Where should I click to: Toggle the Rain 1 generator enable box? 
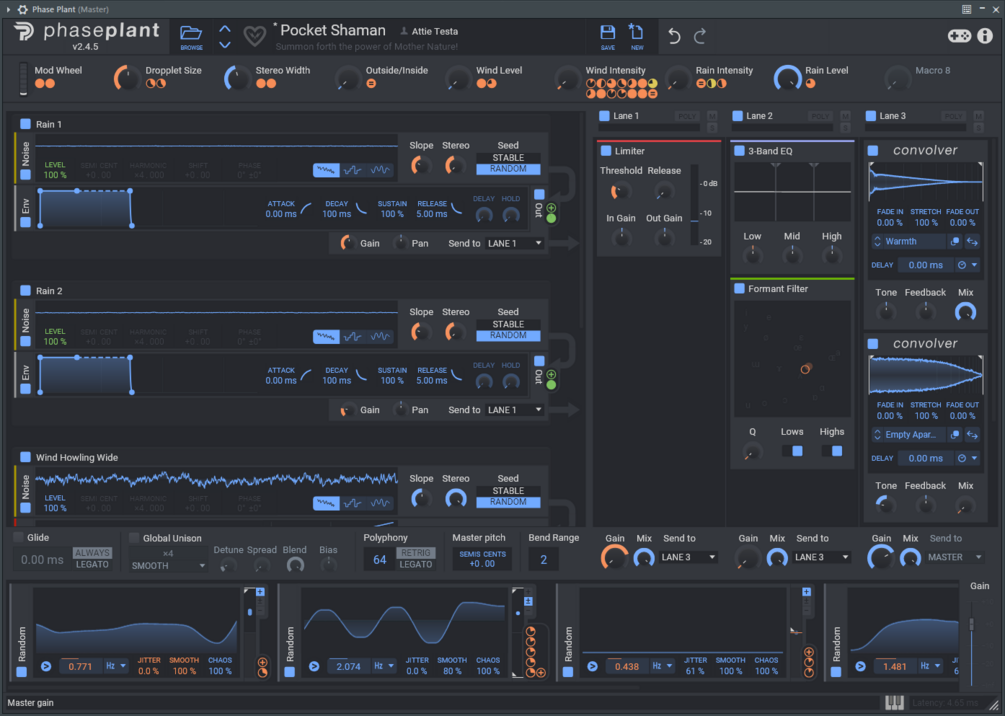(x=25, y=124)
